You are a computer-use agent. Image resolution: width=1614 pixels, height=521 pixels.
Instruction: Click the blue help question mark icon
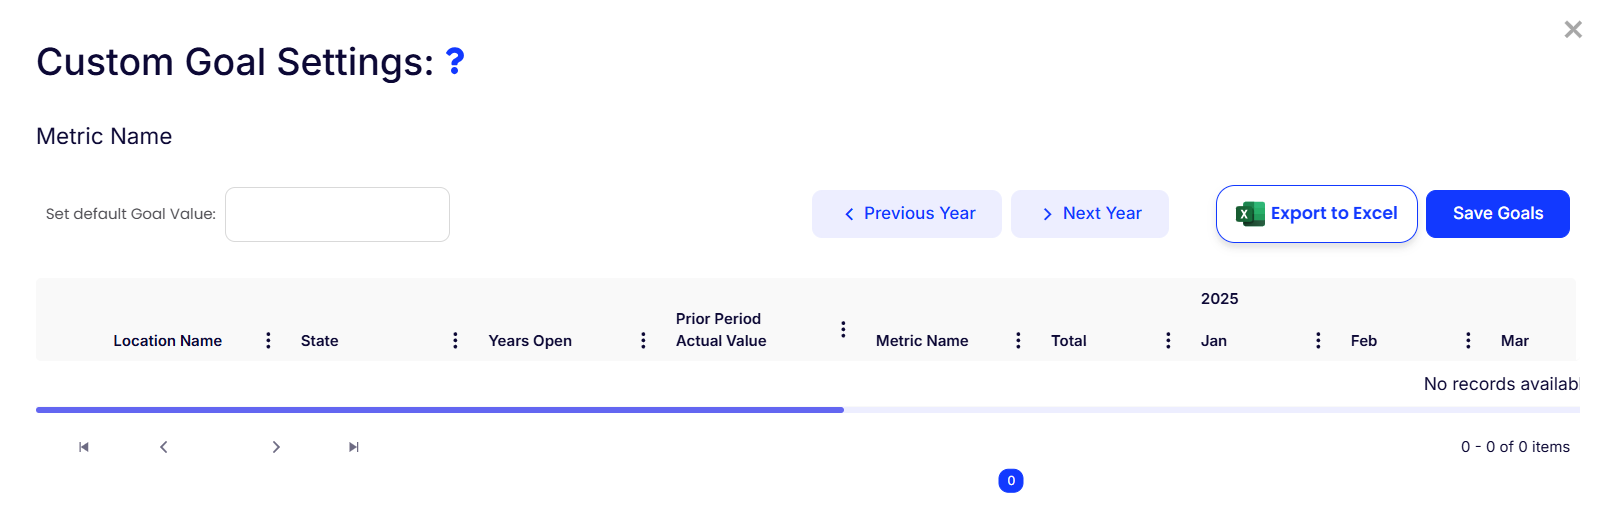point(455,62)
